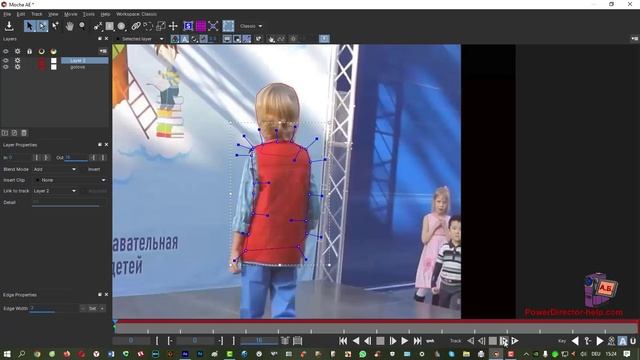Open WhatsApp from the taskbar

[x=362, y=354]
